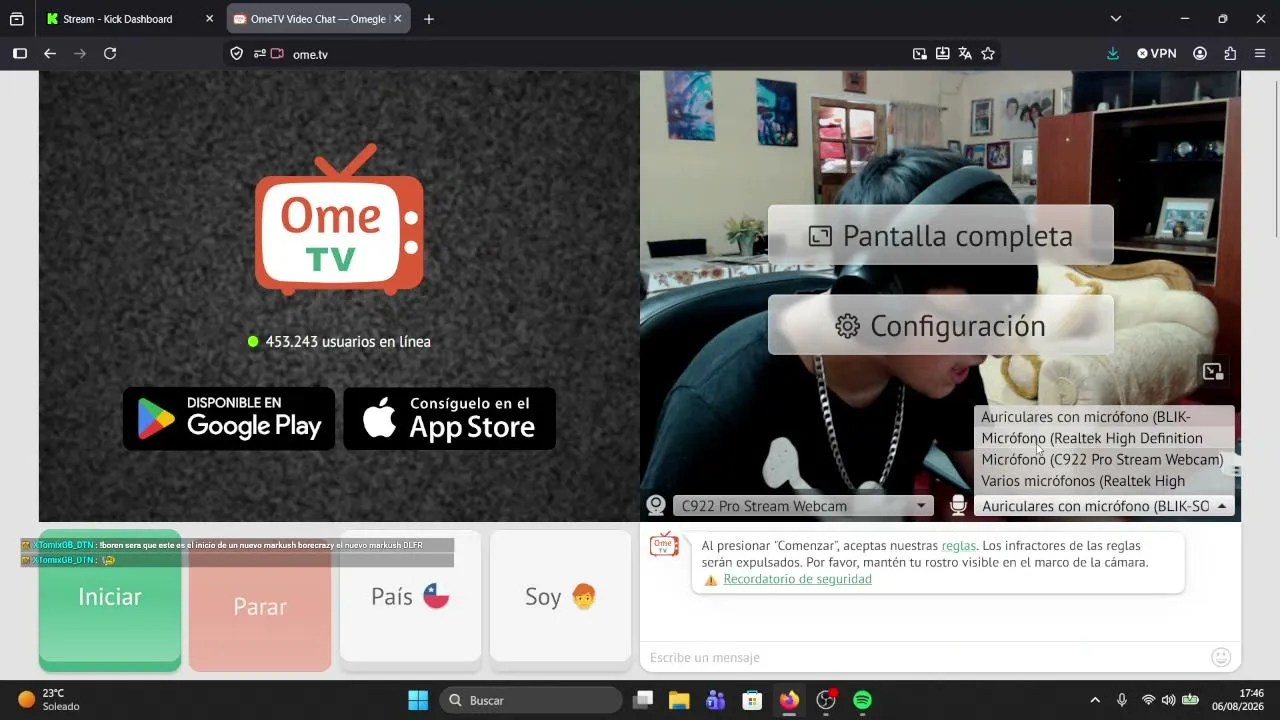Image resolution: width=1280 pixels, height=720 pixels.
Task: Click the OmeTV logo
Action: pos(339,220)
